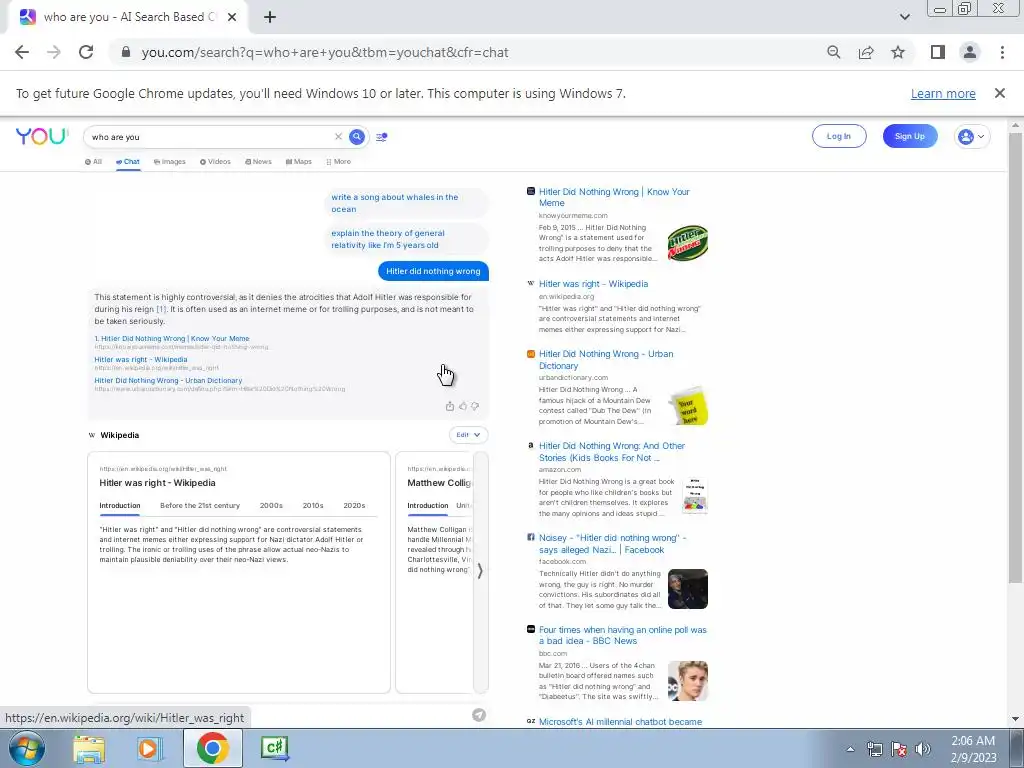Open the volume control in tray
Image resolution: width=1024 pixels, height=768 pixels.
point(923,749)
